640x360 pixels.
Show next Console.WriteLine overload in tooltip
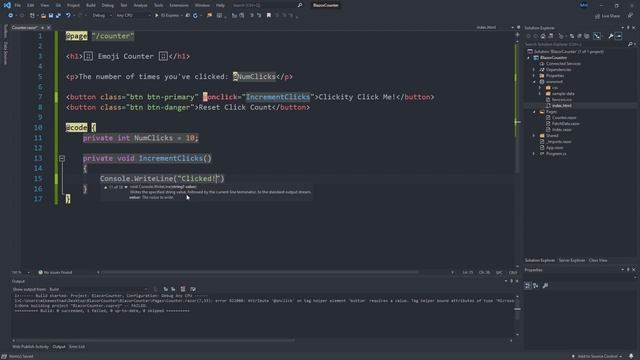(126, 187)
